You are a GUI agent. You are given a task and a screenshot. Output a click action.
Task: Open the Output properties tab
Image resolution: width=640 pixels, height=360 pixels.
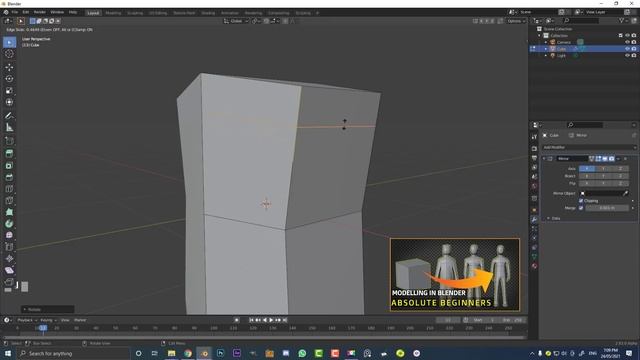(534, 158)
